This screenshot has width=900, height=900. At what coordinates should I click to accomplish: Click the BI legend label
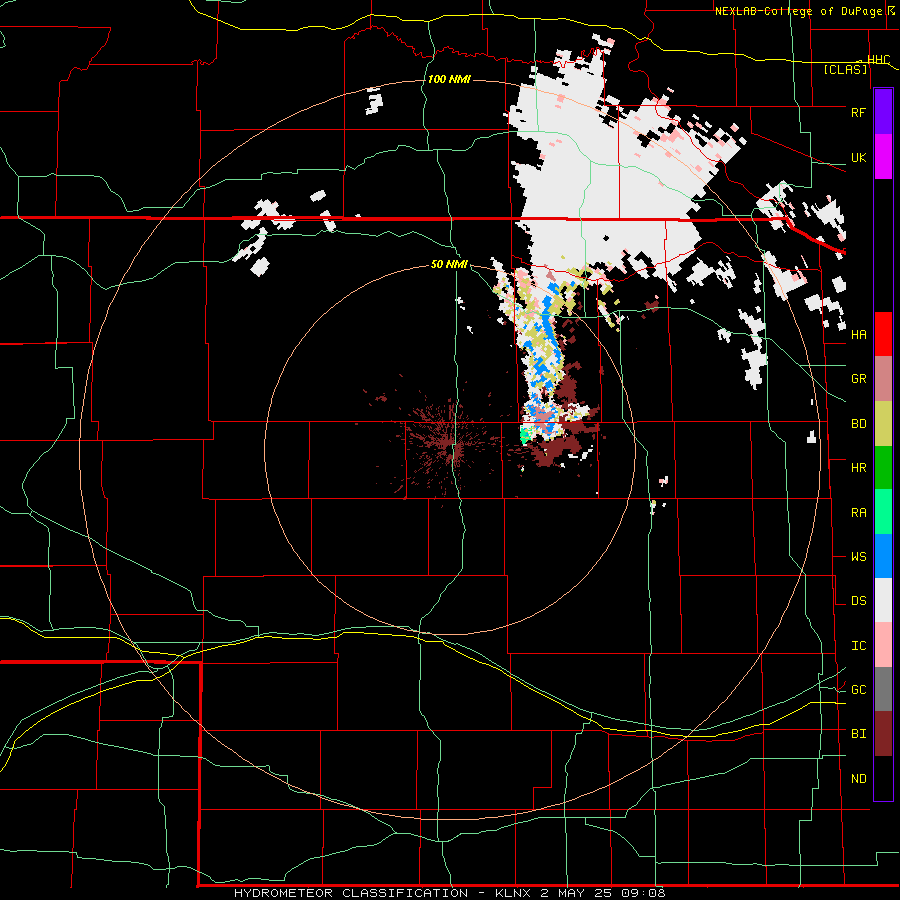pyautogui.click(x=858, y=734)
